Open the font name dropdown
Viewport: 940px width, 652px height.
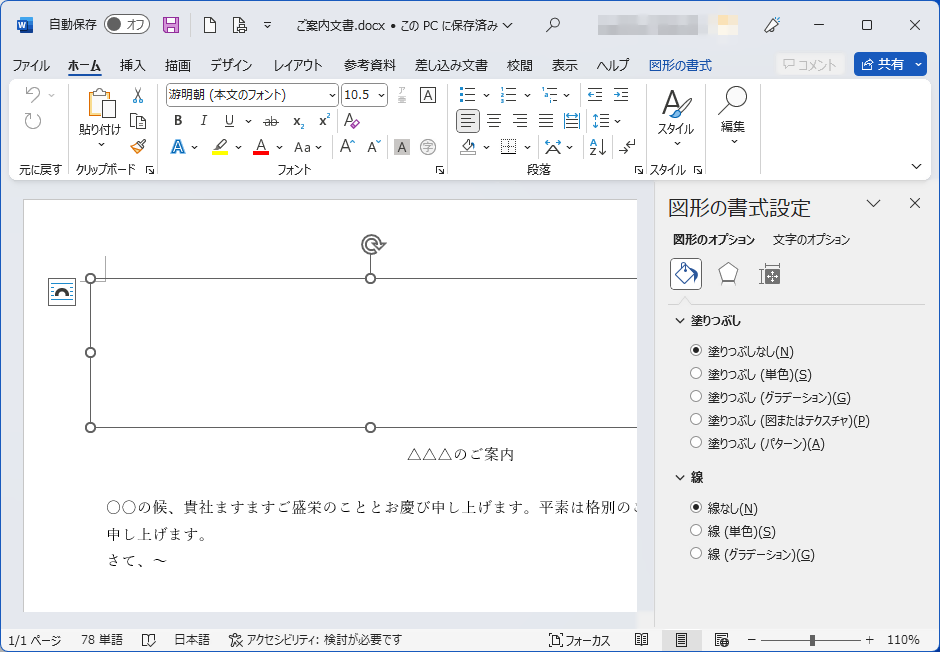point(332,94)
